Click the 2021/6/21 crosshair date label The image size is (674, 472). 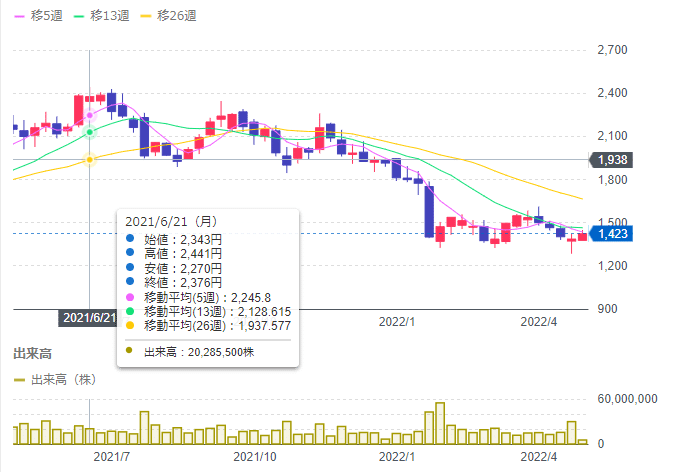(88, 318)
